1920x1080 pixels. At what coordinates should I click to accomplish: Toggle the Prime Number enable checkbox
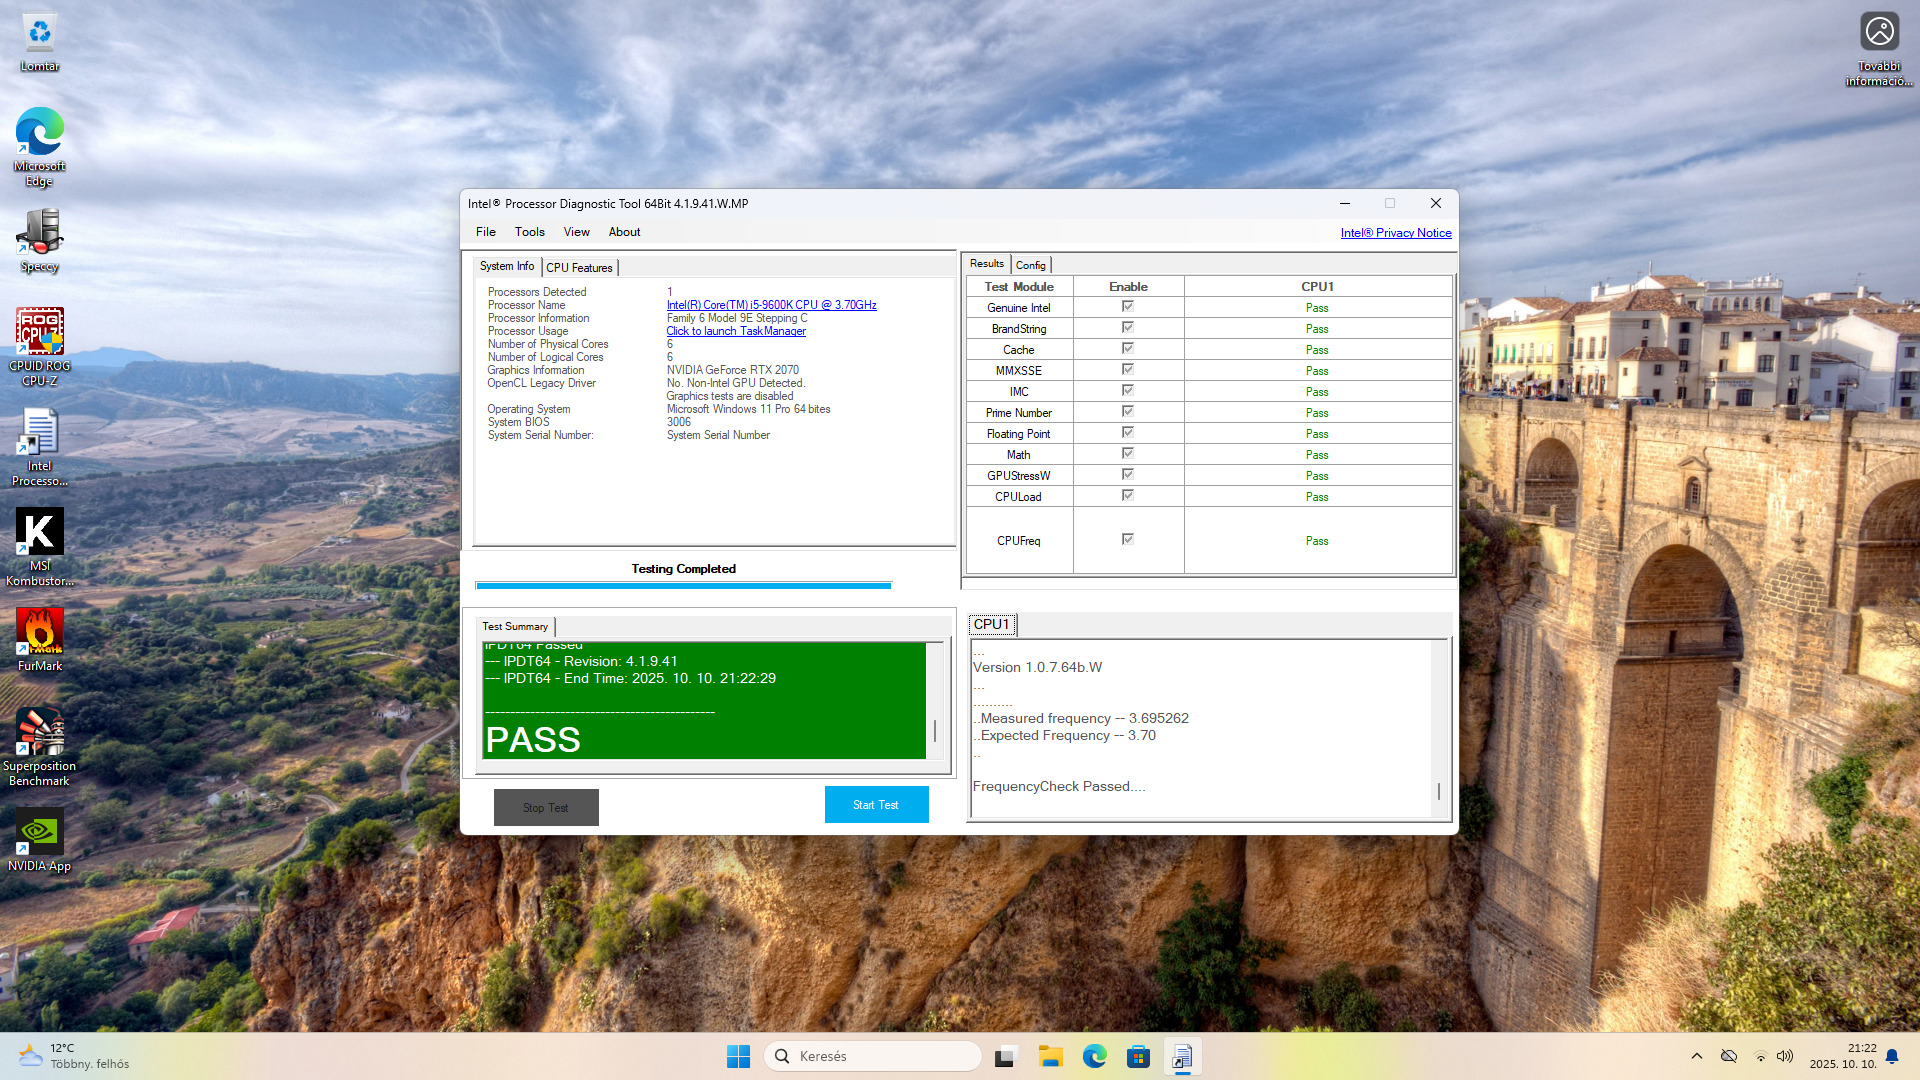(1128, 412)
